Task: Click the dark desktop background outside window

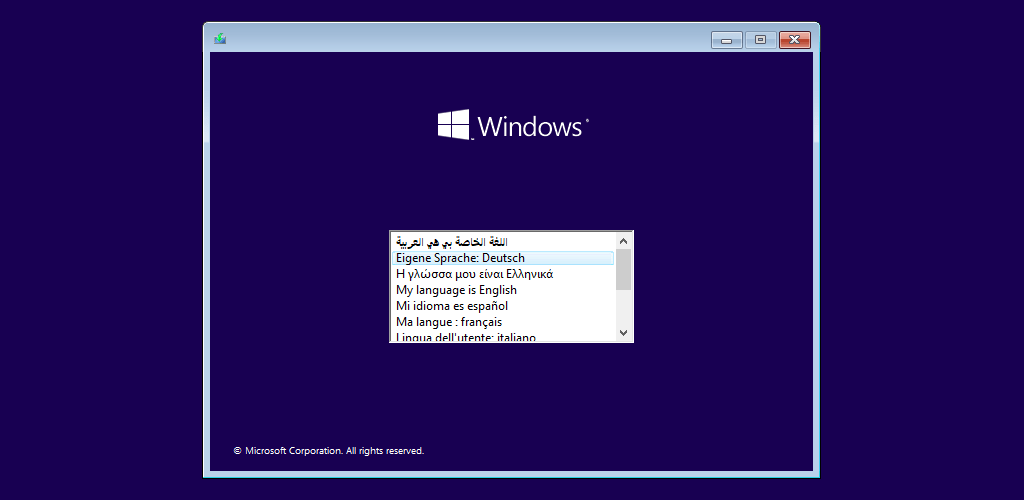Action: point(98,261)
